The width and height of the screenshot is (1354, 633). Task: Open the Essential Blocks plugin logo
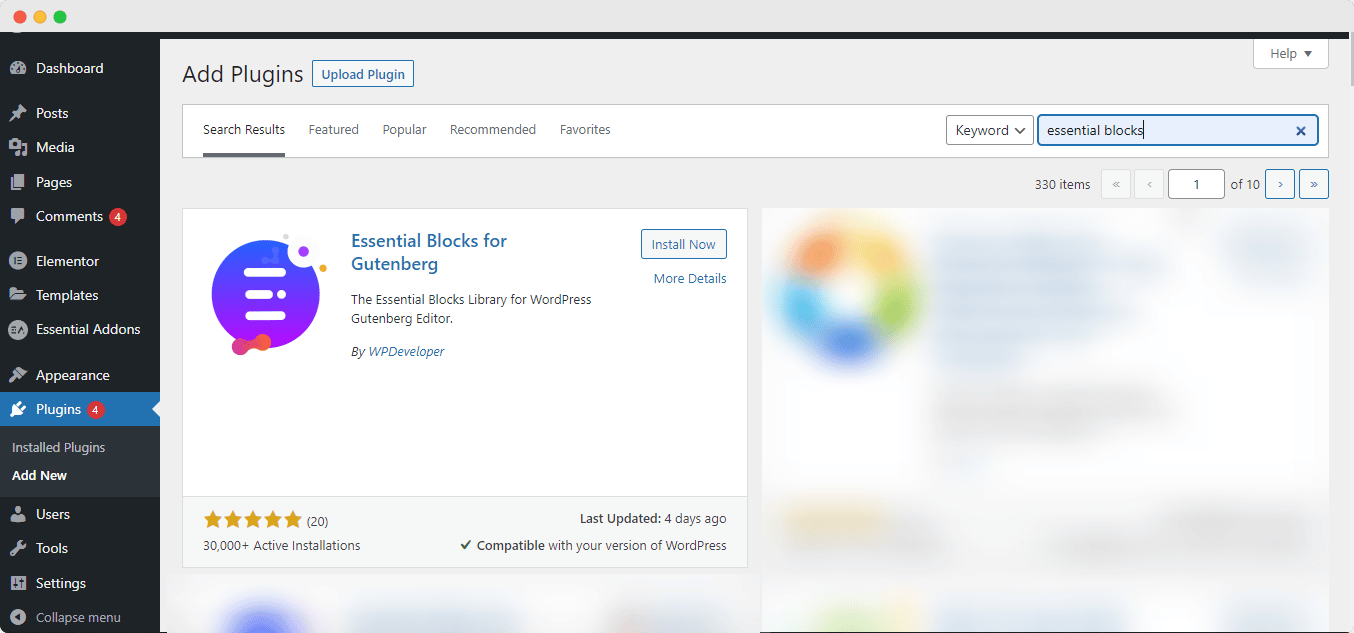[269, 294]
